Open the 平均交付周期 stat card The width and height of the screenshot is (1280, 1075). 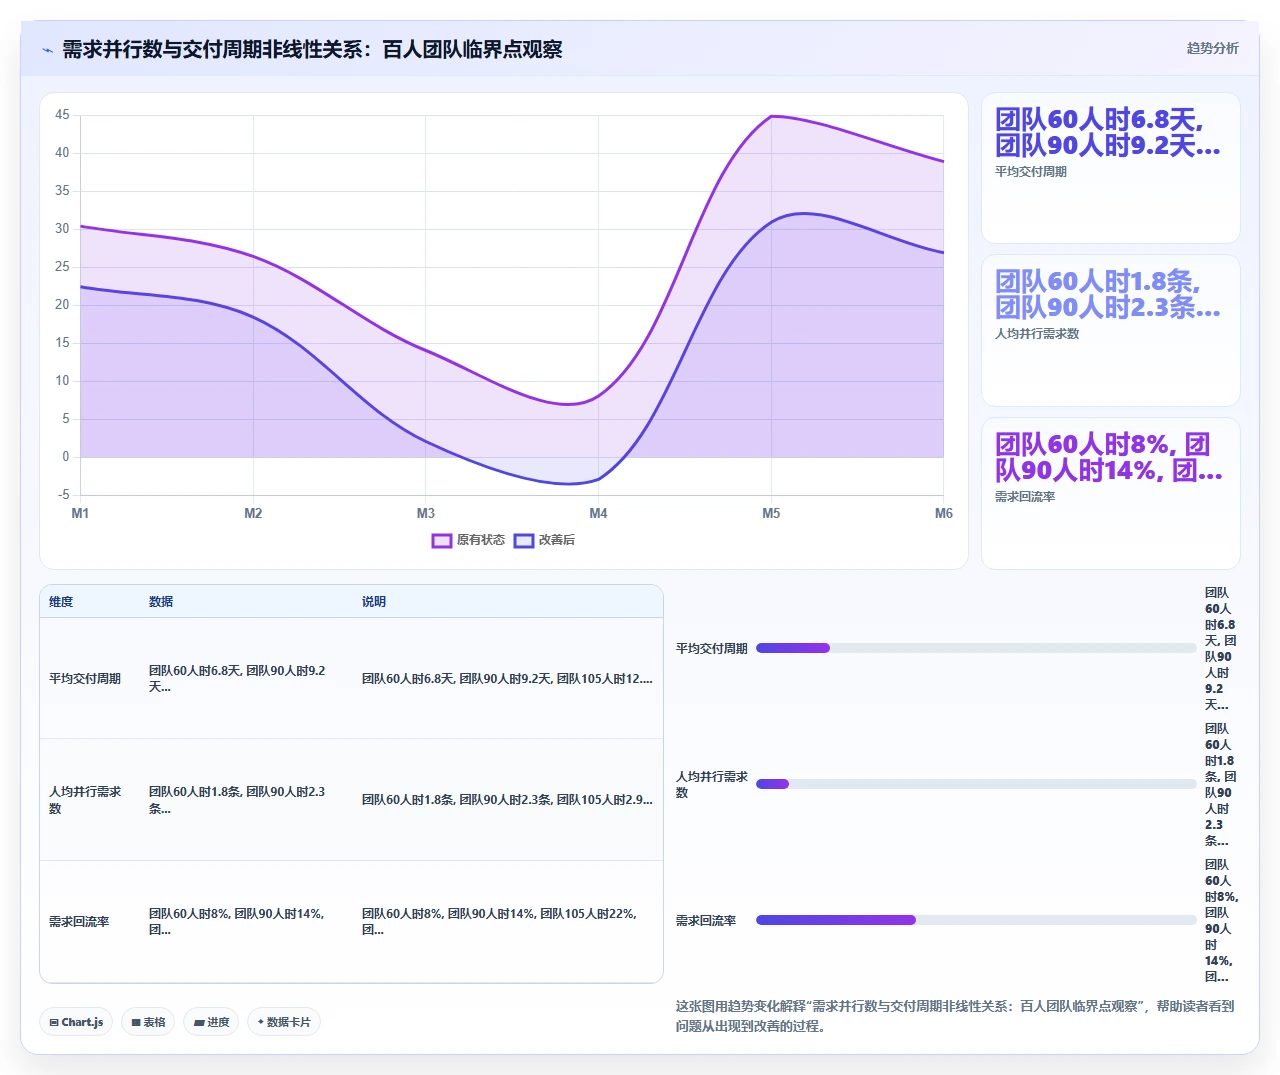(1110, 168)
